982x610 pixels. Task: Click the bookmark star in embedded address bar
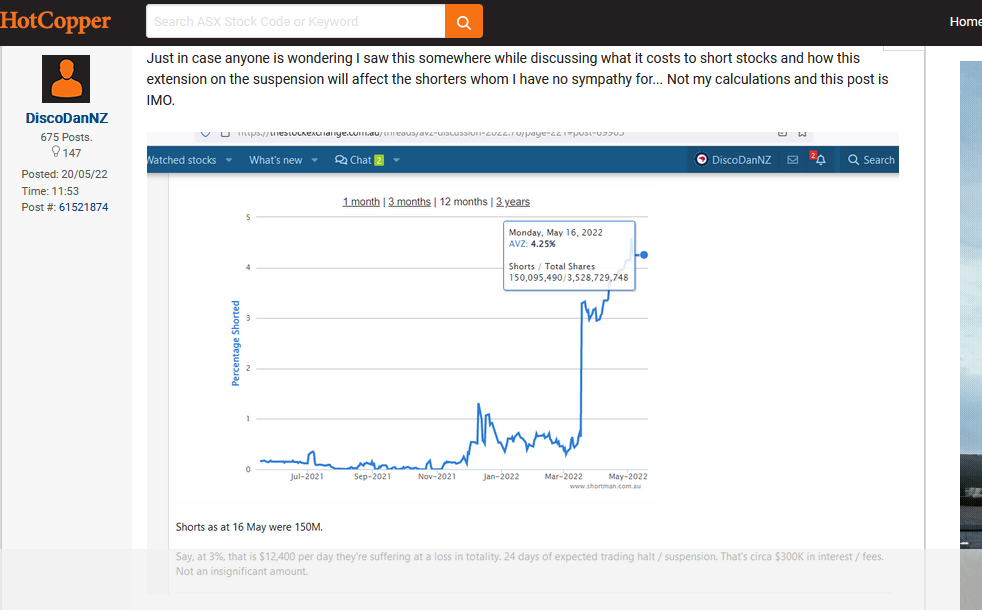point(802,133)
